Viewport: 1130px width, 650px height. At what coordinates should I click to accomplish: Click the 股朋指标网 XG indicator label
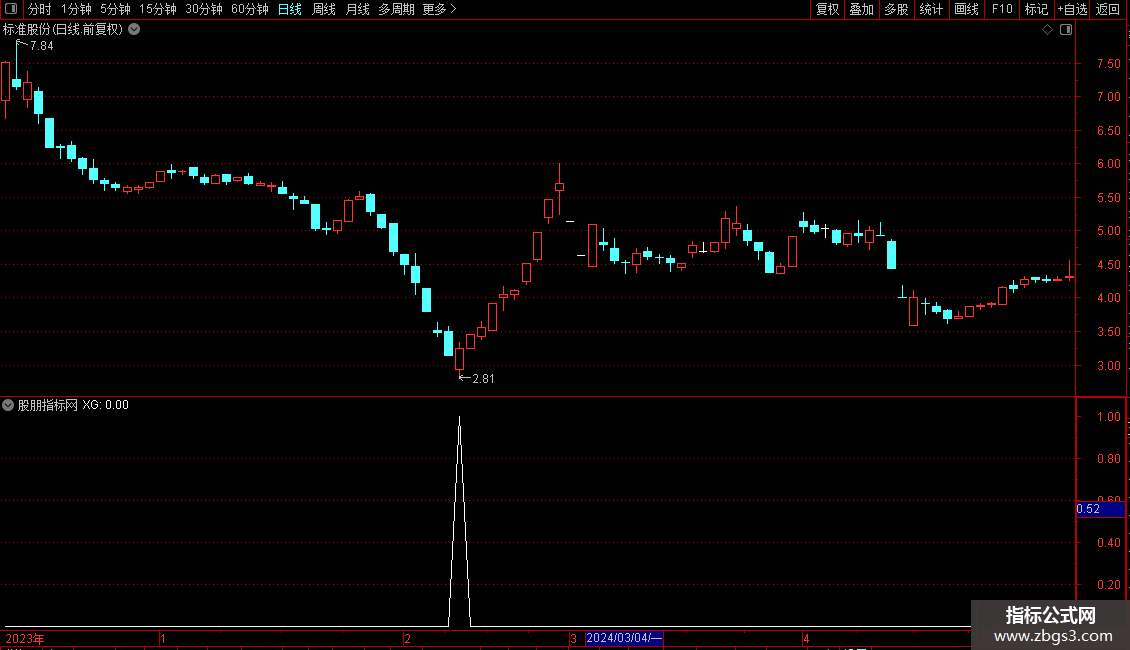click(x=73, y=405)
